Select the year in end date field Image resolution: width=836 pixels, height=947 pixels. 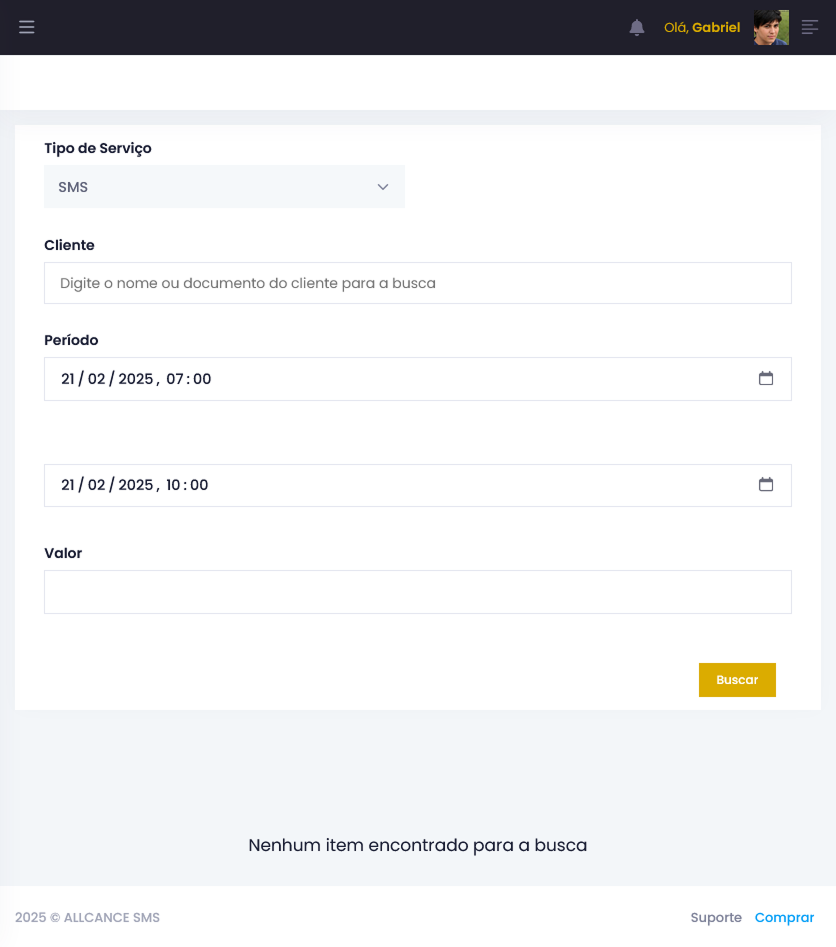[x=135, y=485]
